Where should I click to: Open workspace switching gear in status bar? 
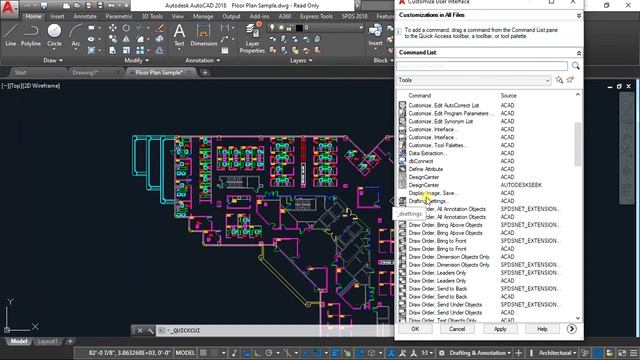pos(442,353)
